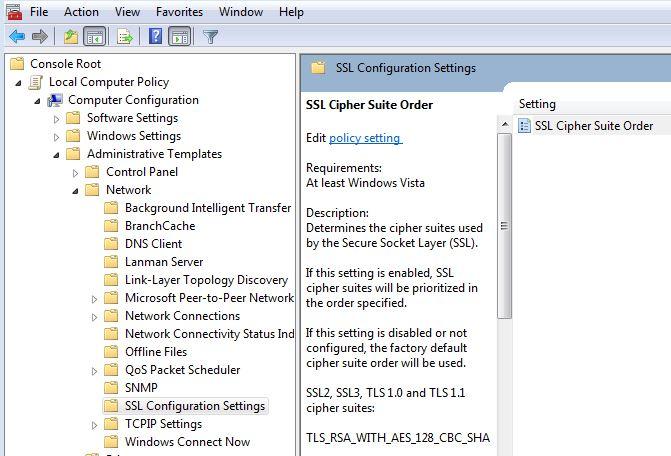Click the Administrative Templates folder icon
This screenshot has width=671, height=456.
tap(73, 154)
